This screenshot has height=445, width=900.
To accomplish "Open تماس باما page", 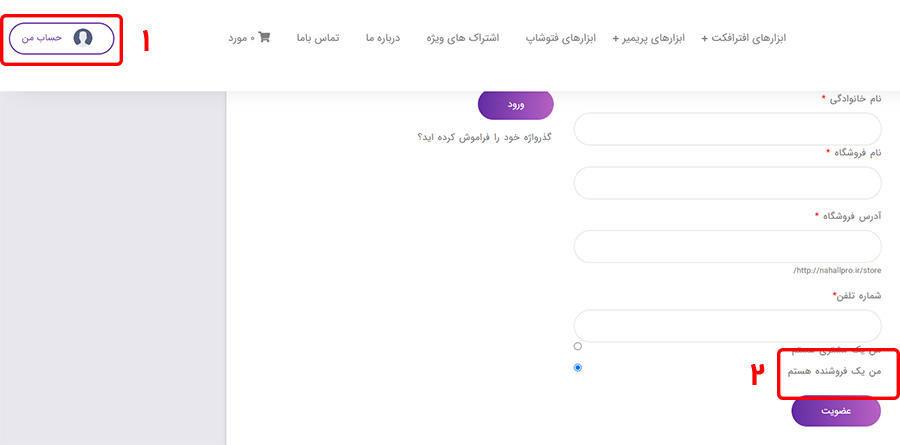I will pyautogui.click(x=318, y=38).
